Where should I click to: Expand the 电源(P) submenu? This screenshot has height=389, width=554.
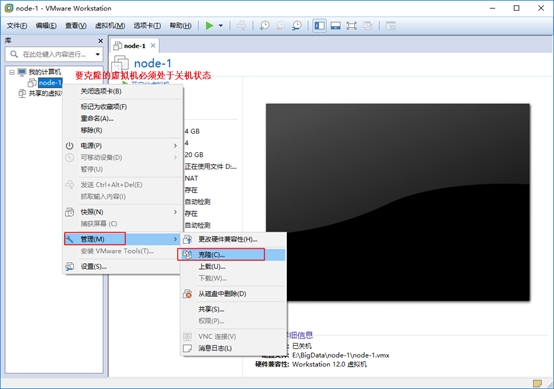[x=123, y=146]
